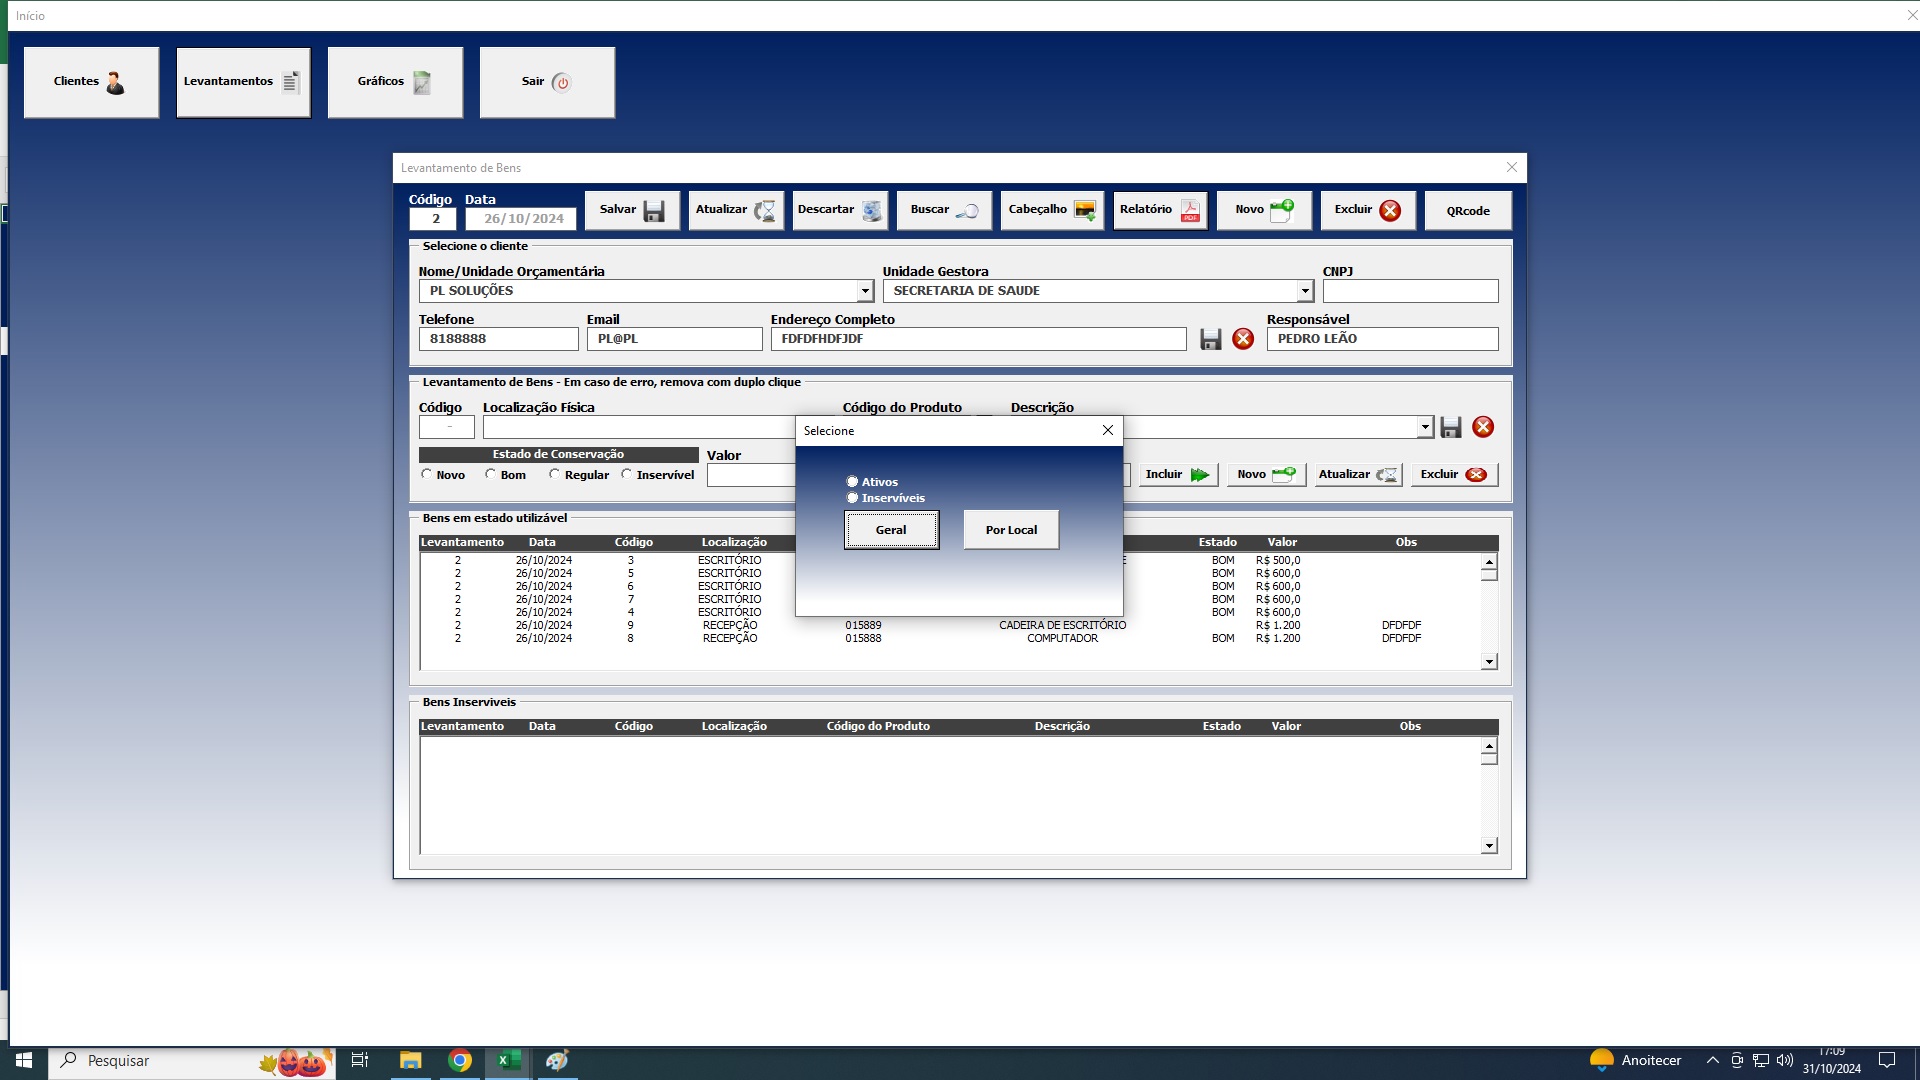Click the red X beside Descrição dropdown
Image resolution: width=1920 pixels, height=1080 pixels.
coord(1483,427)
